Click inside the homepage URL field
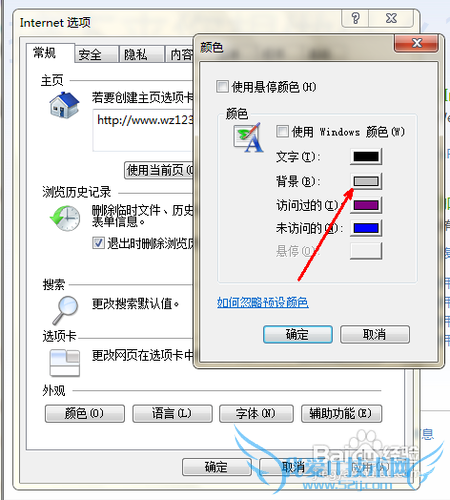The image size is (450, 500). 143,130
